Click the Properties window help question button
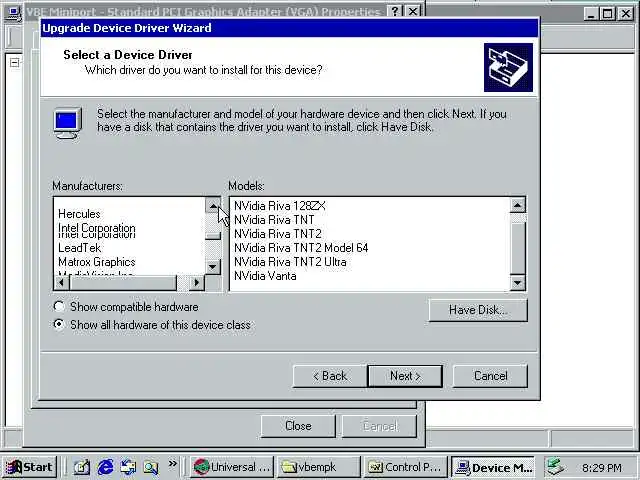Screen dimensions: 640x480 pyautogui.click(x=394, y=11)
